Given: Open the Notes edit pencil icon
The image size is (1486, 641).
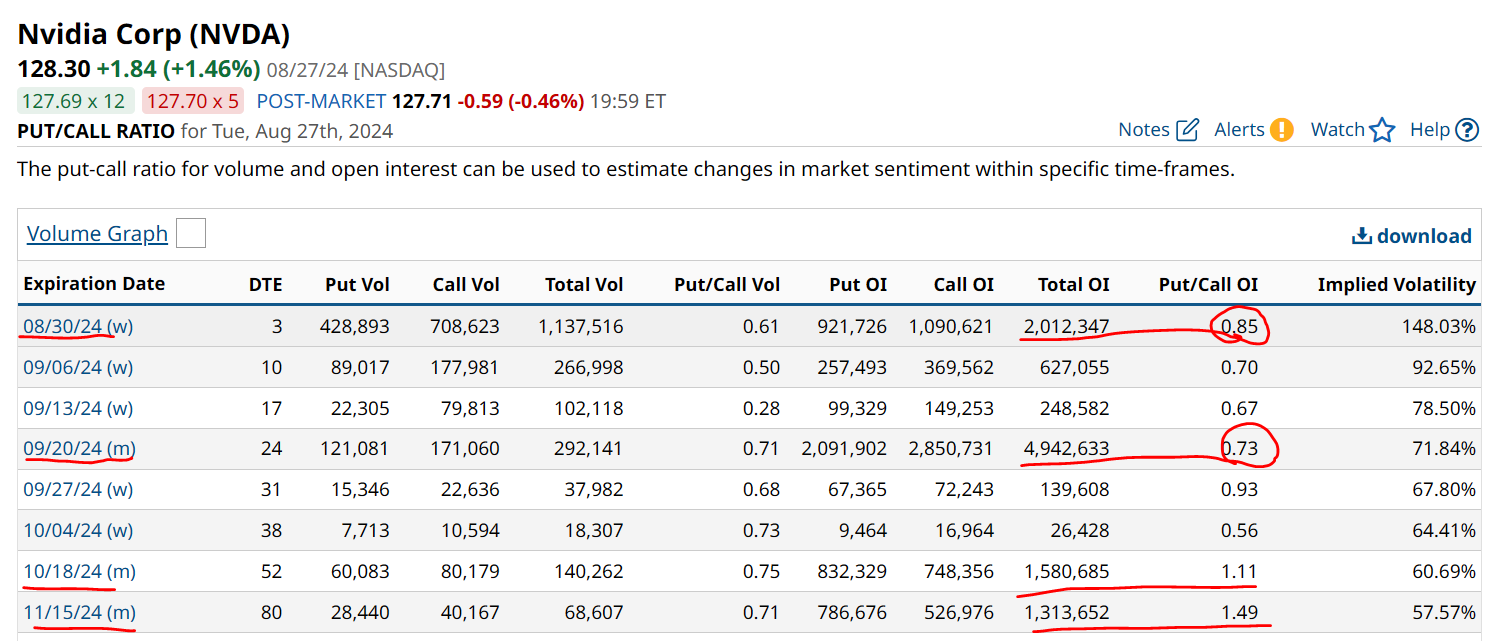Looking at the screenshot, I should 1187,129.
